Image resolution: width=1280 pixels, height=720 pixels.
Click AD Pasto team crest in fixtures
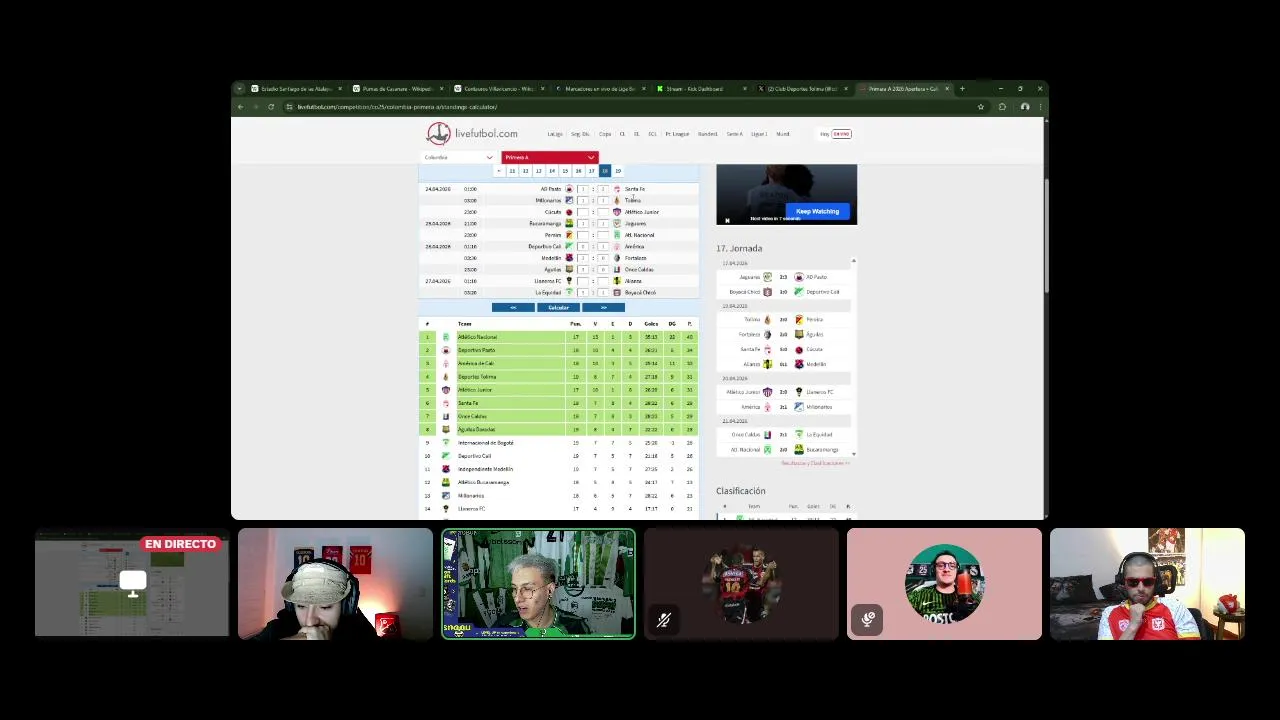click(x=569, y=189)
